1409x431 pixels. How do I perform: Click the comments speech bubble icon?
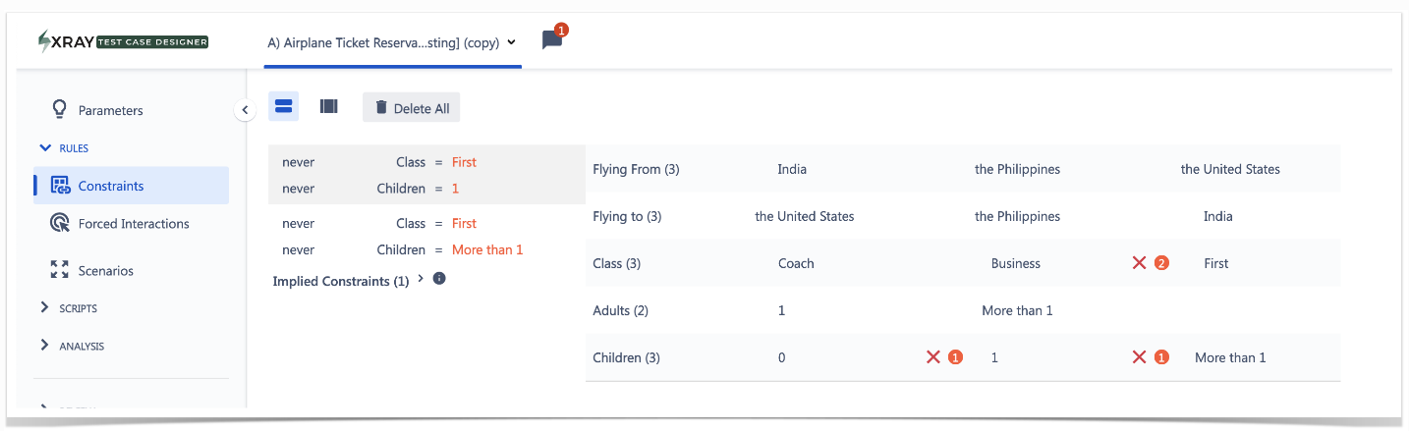[x=551, y=40]
